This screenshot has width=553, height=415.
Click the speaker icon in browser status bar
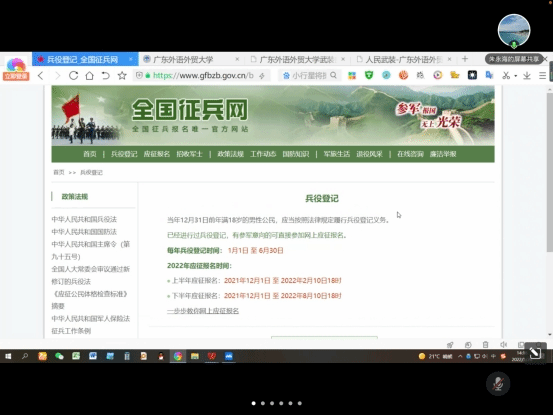503,344
